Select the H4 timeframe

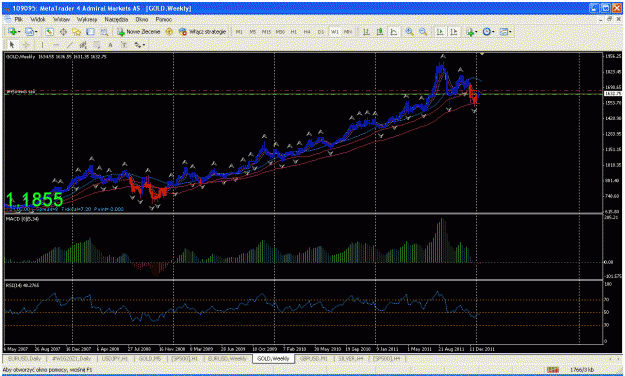coord(307,32)
